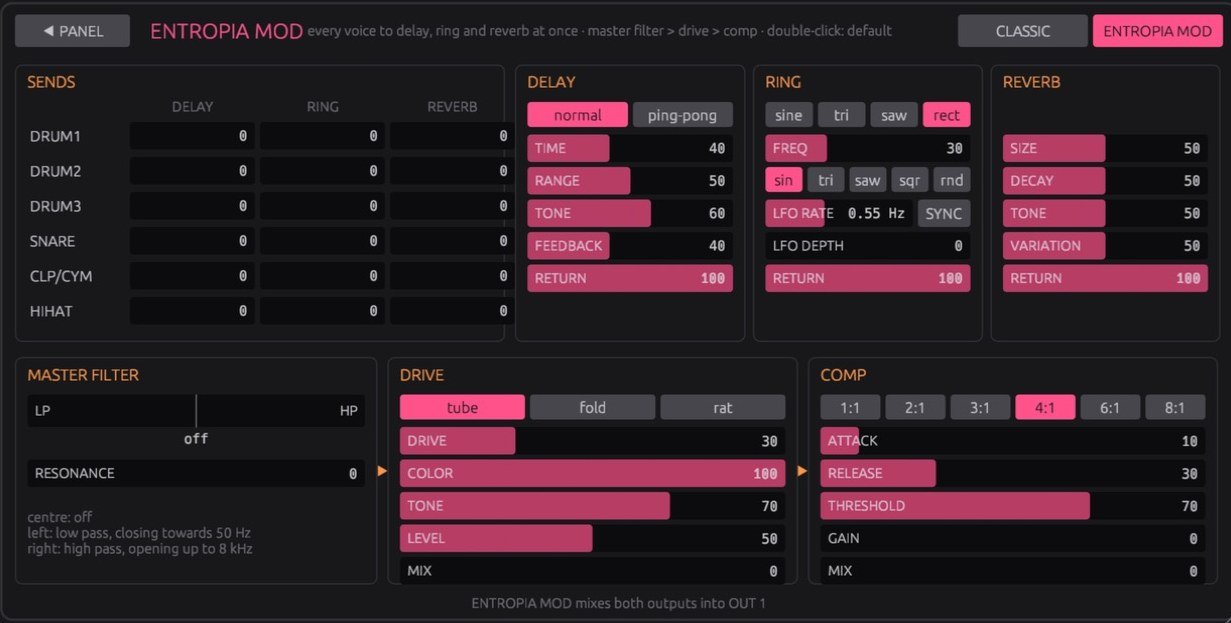
Task: Click the compressor MIX slider
Action: 1013,571
